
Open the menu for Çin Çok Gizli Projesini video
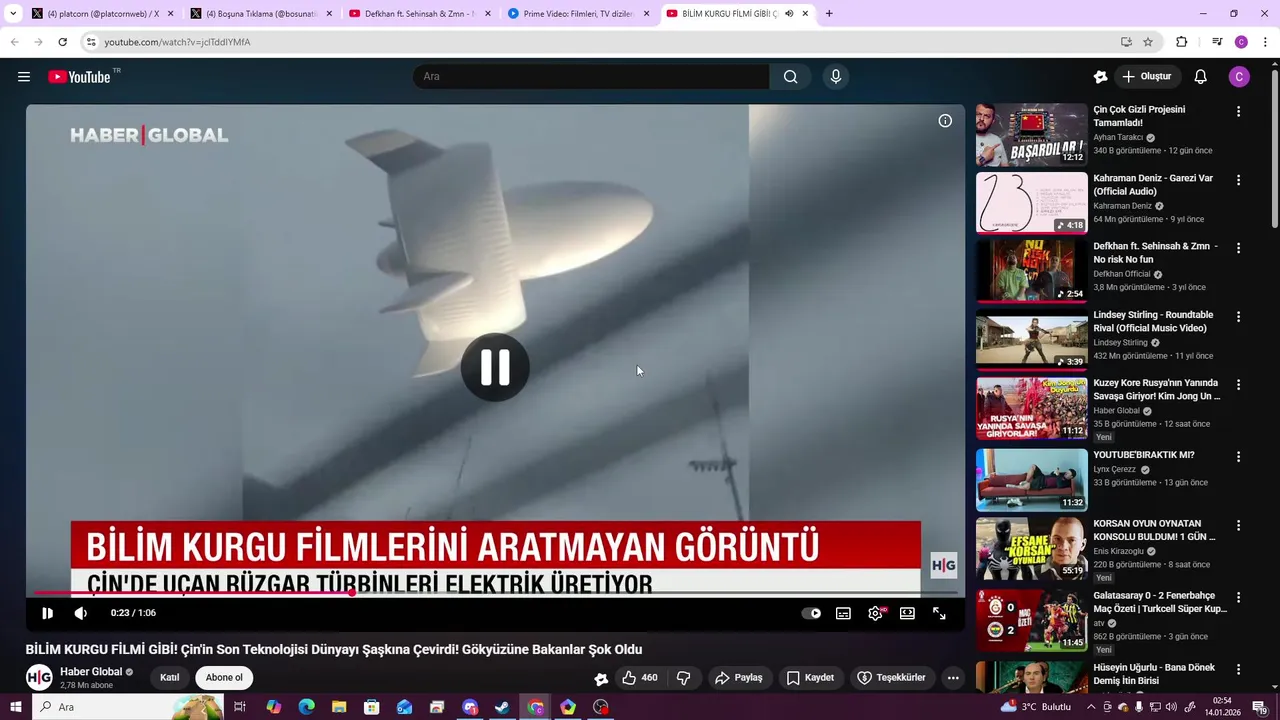coord(1238,112)
